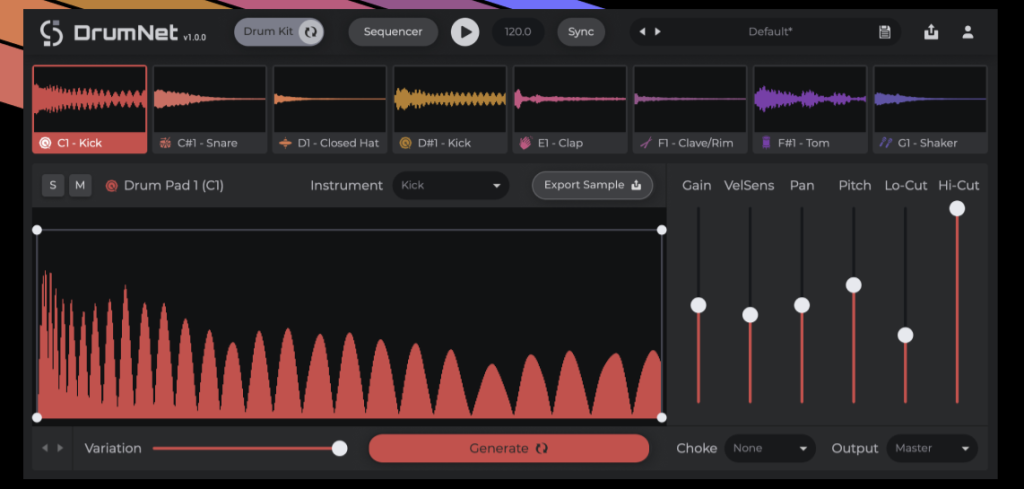Viewport: 1024px width, 489px height.
Task: Click the Play button
Action: [465, 32]
